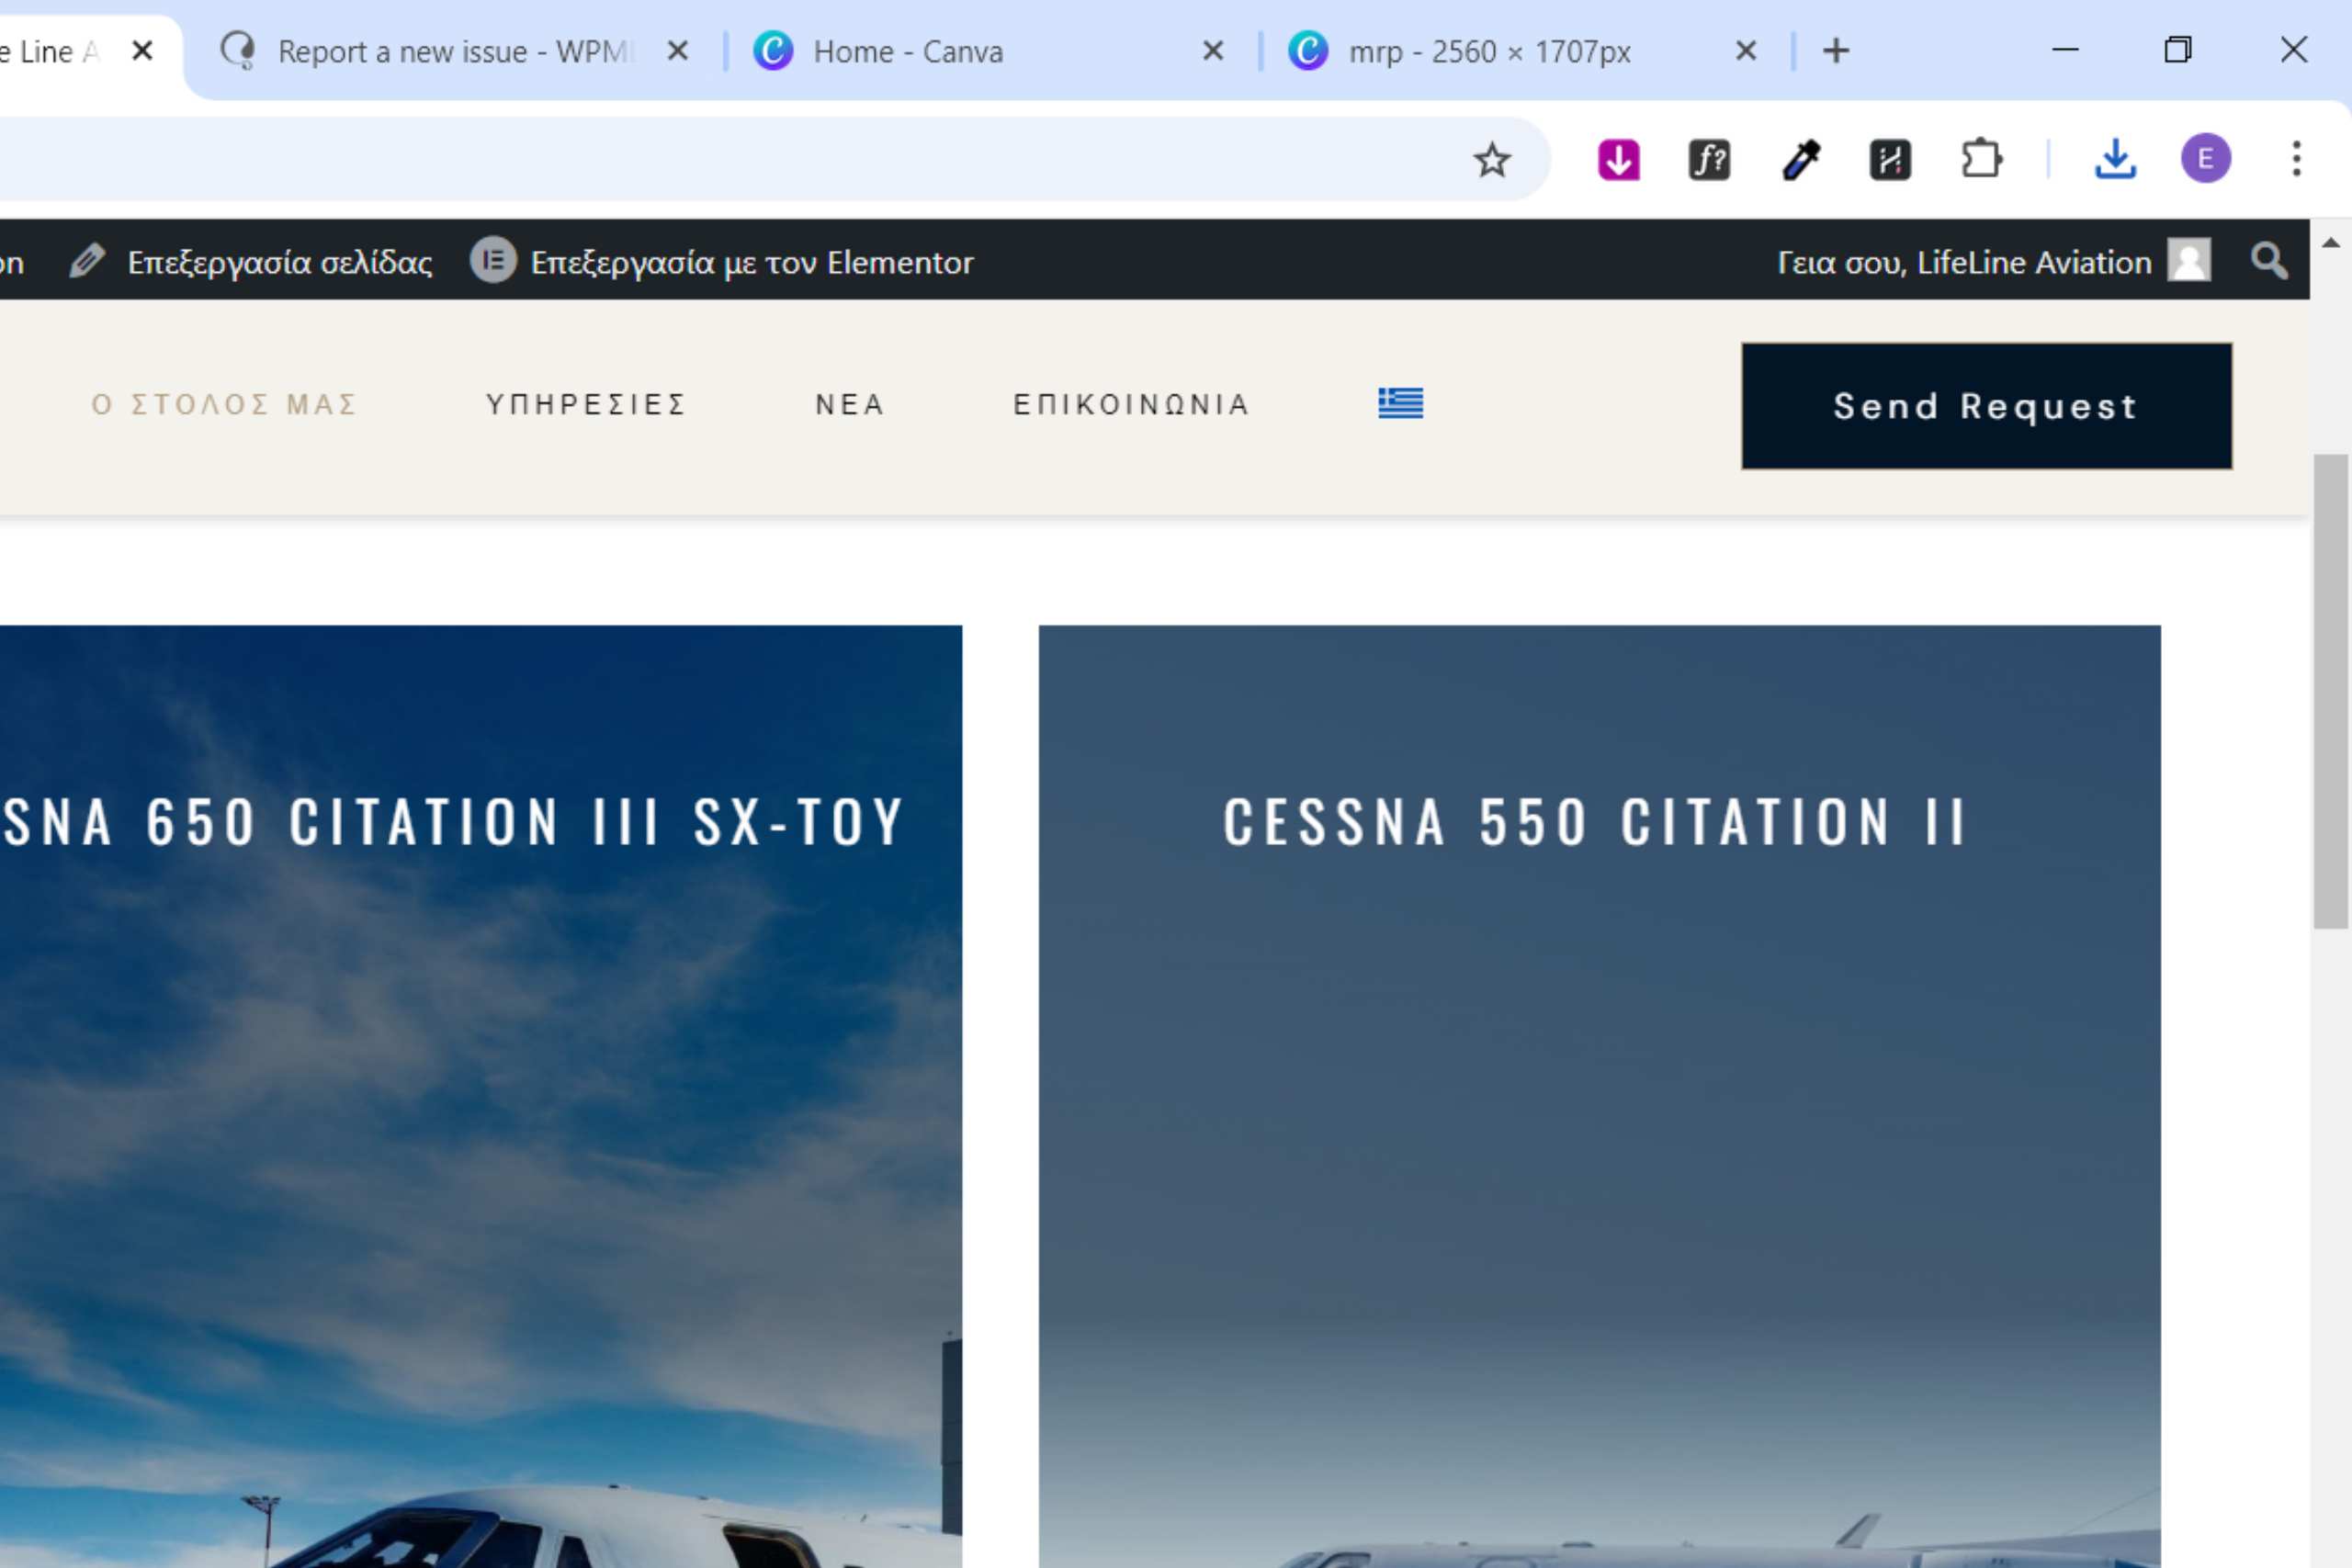The height and width of the screenshot is (1568, 2352).
Task: Bookmark this page with the star icon
Action: coord(1491,160)
